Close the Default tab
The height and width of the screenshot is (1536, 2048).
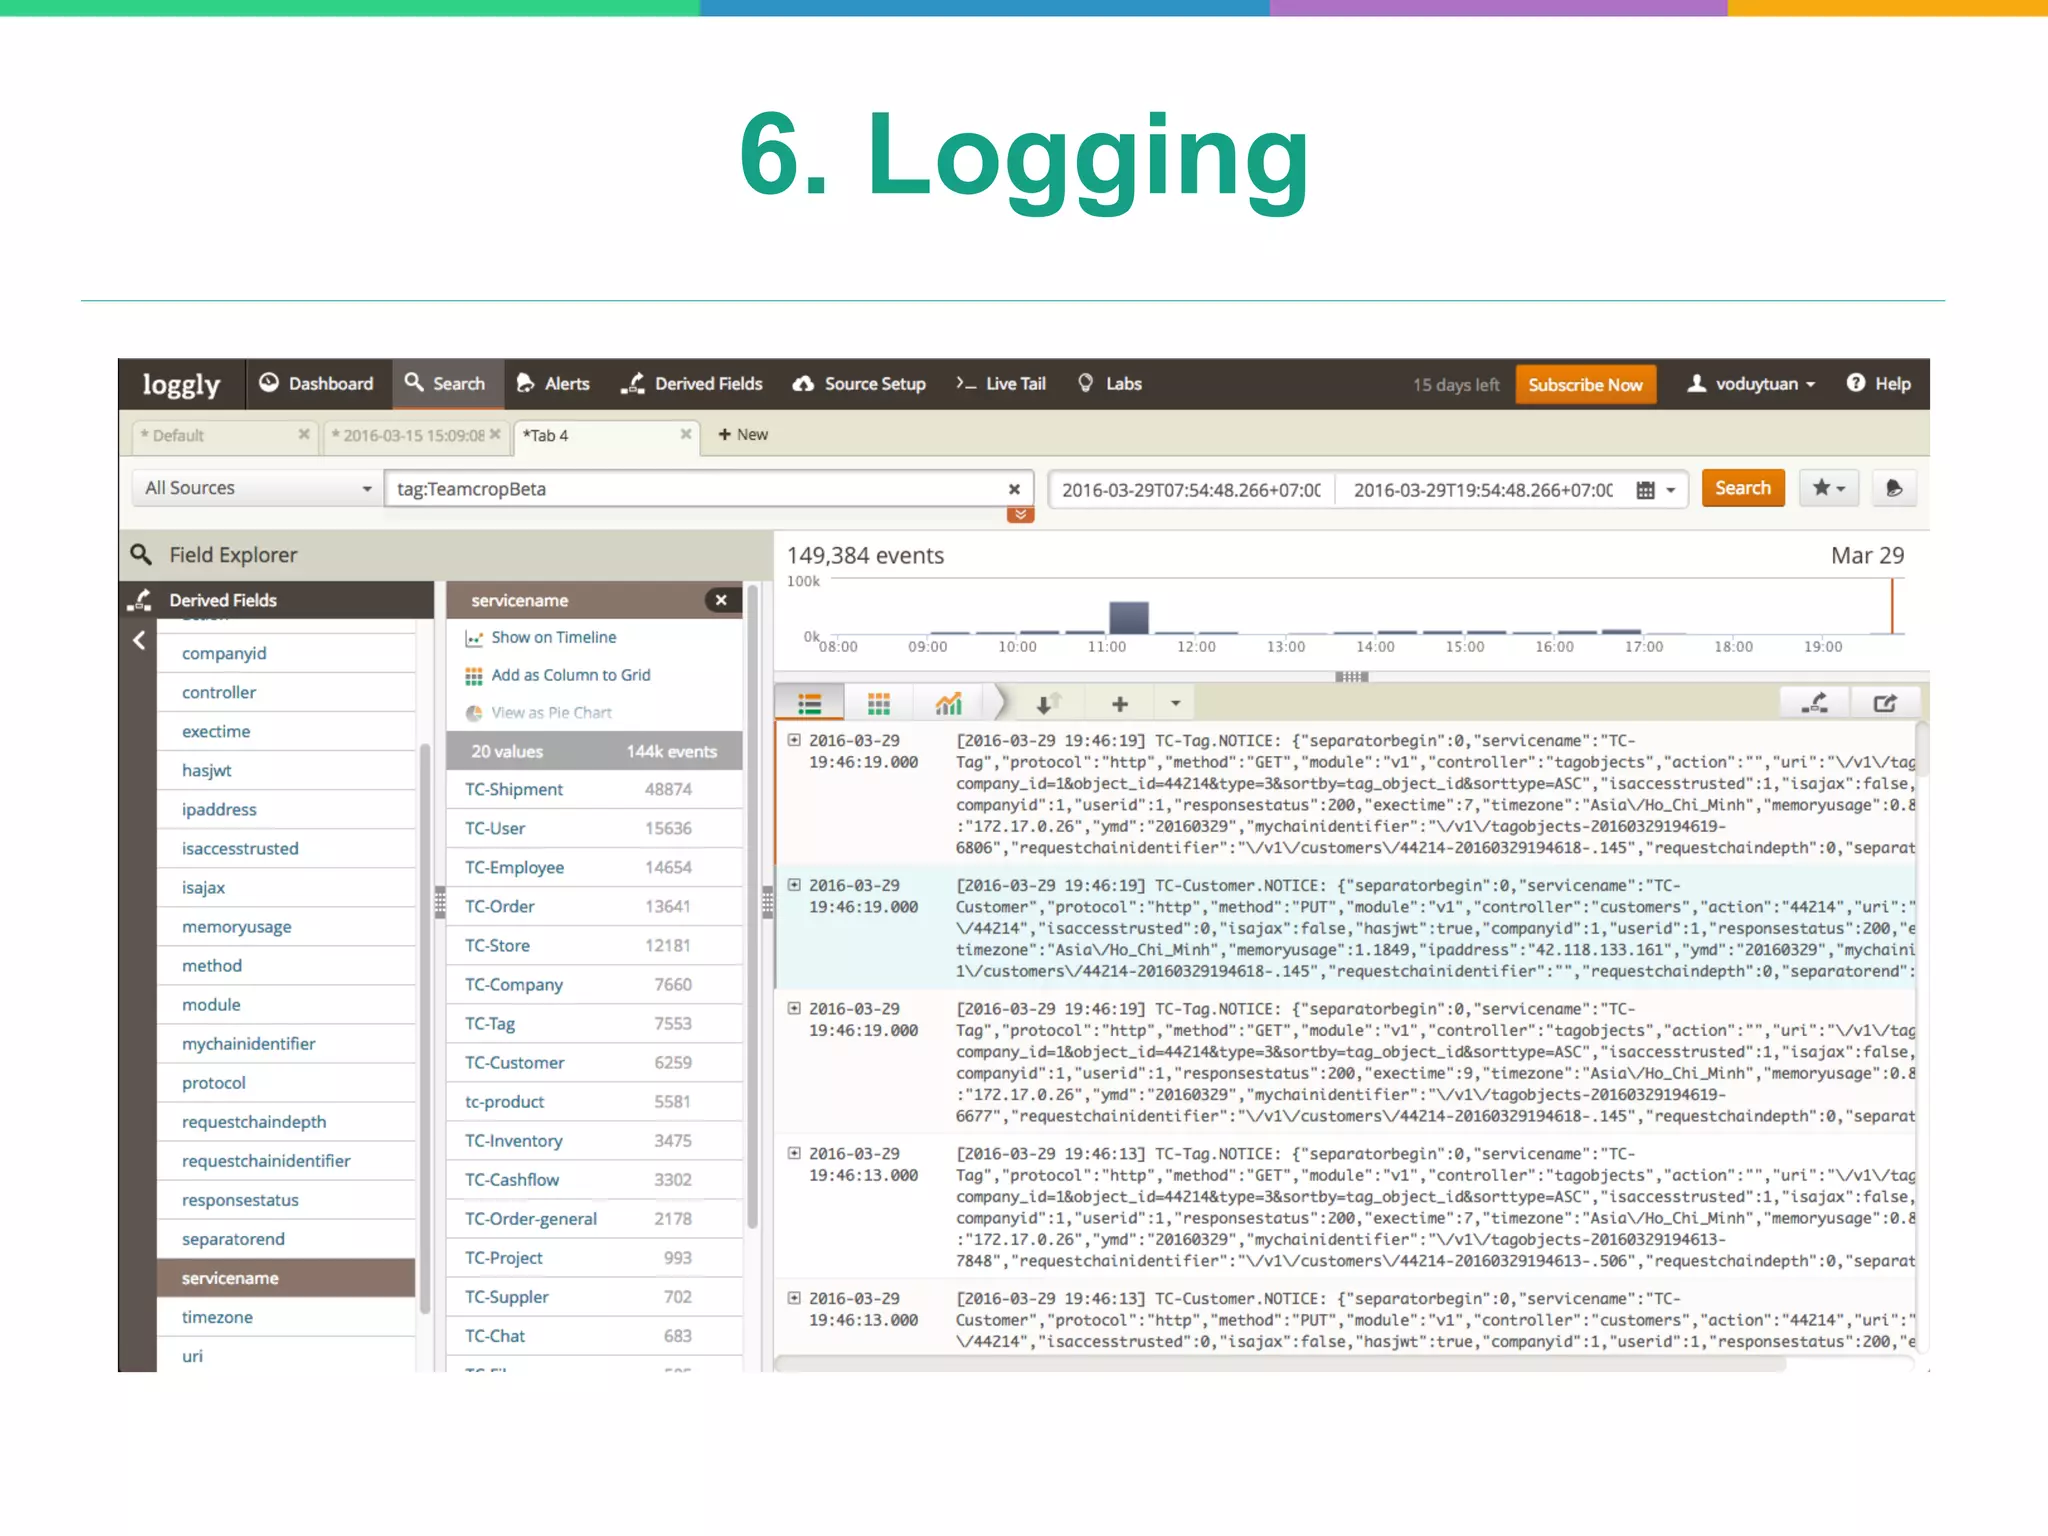tap(304, 435)
